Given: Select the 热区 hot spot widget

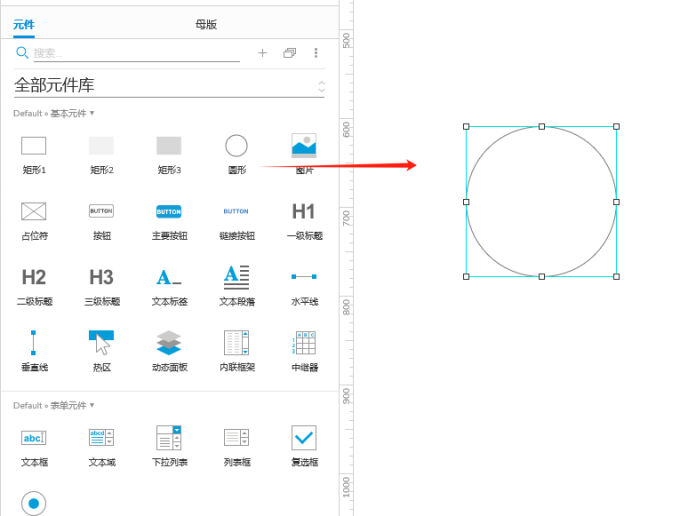Looking at the screenshot, I should [x=101, y=351].
